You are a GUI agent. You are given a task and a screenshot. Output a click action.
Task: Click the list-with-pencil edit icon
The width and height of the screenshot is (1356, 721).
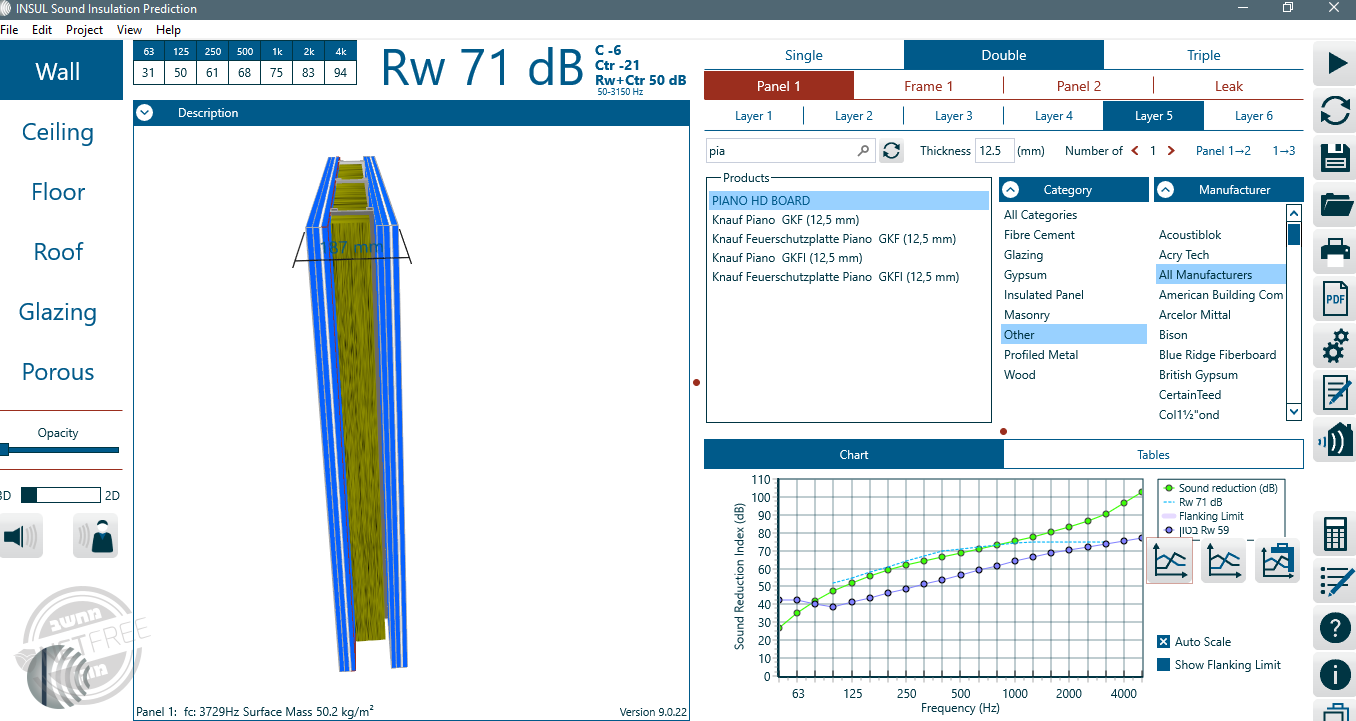point(1335,581)
